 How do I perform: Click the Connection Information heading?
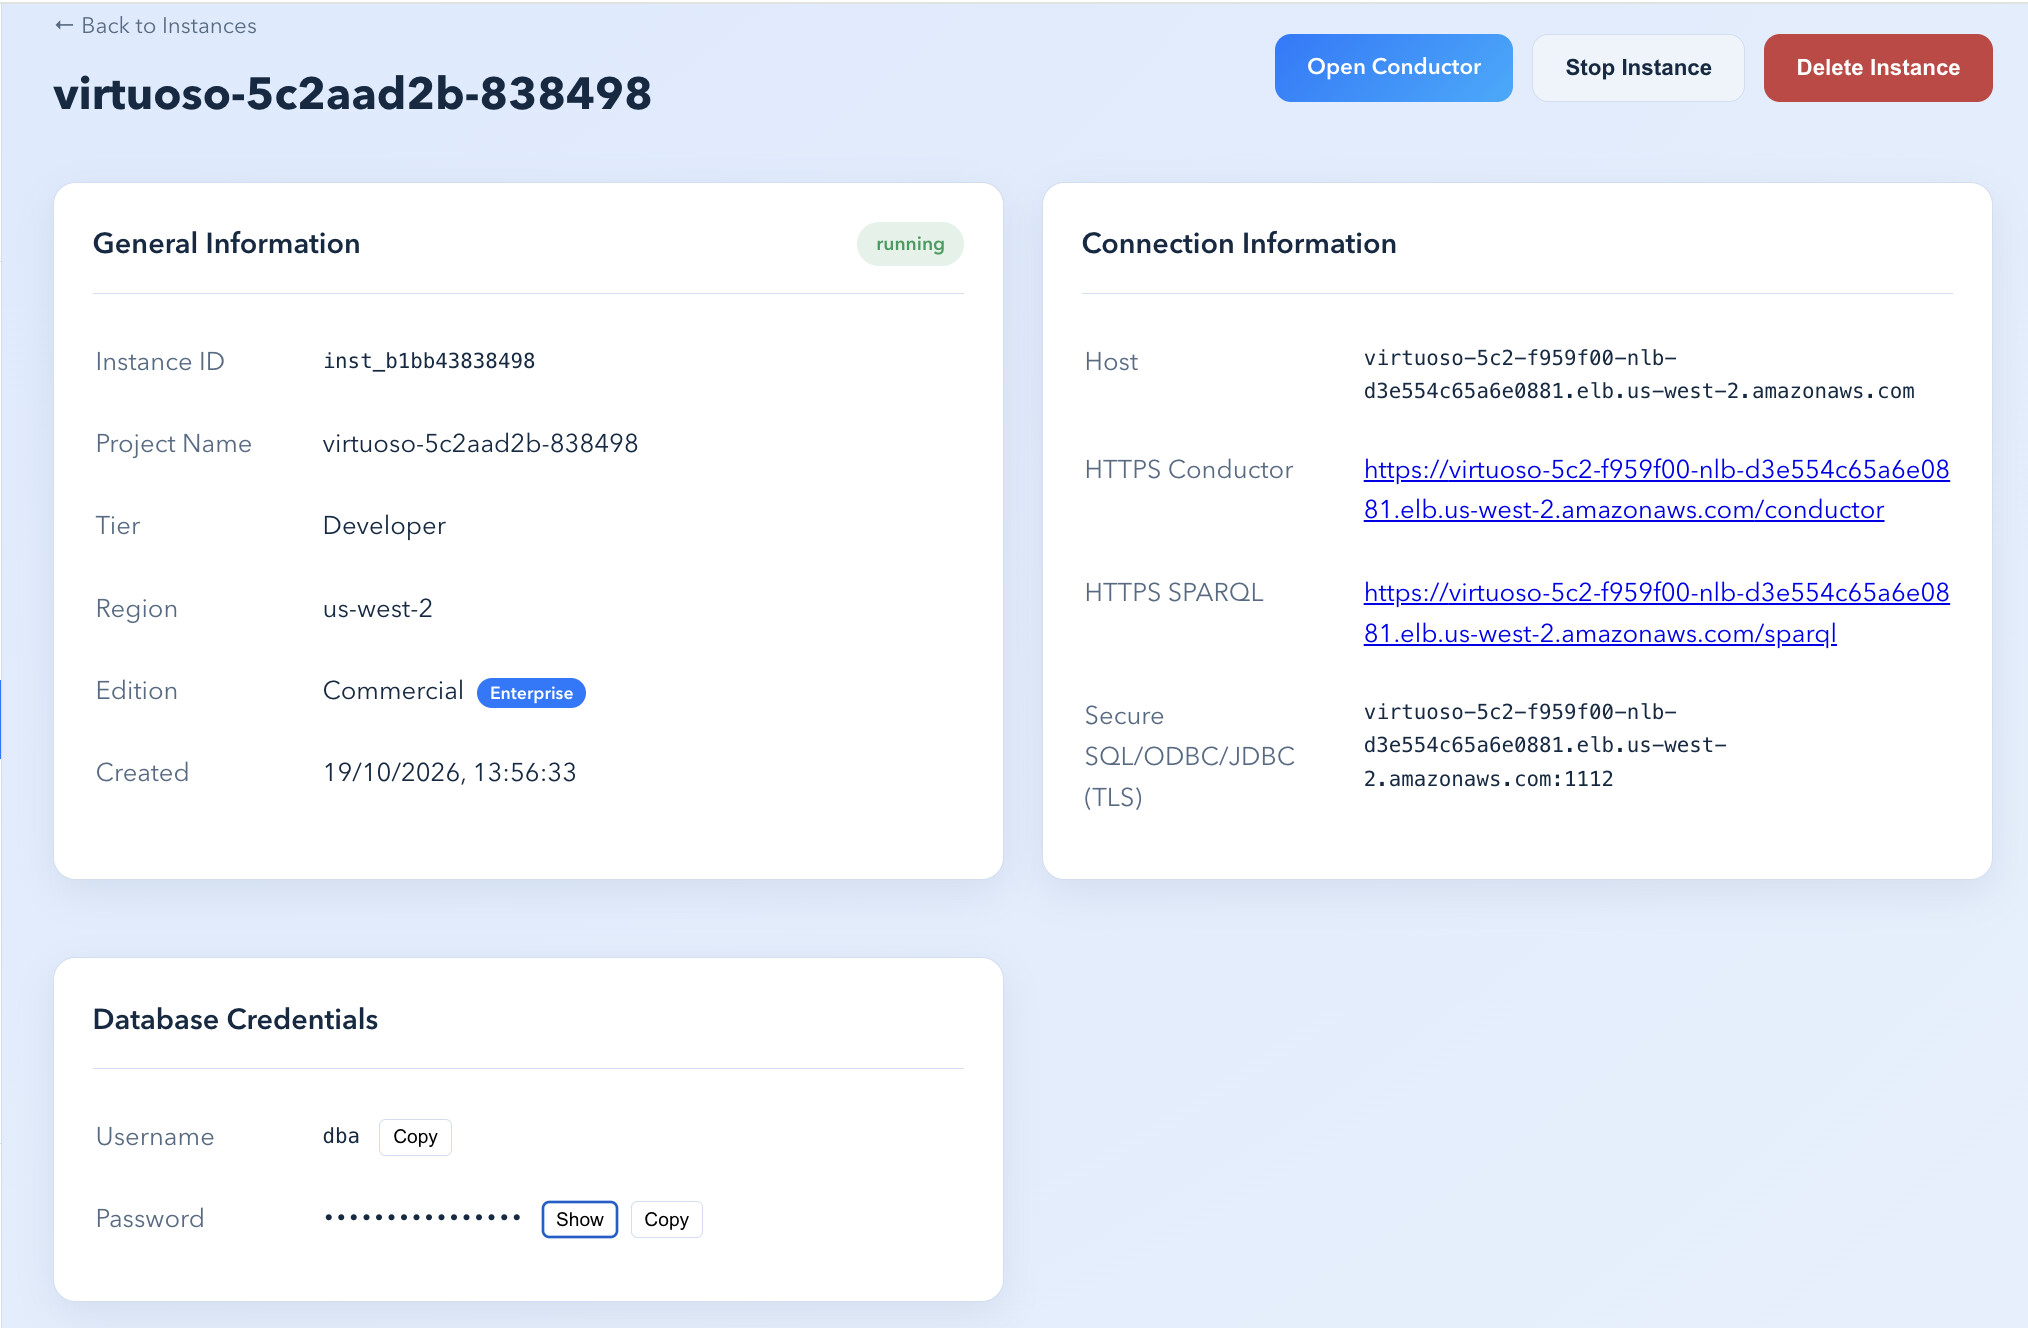pyautogui.click(x=1239, y=243)
